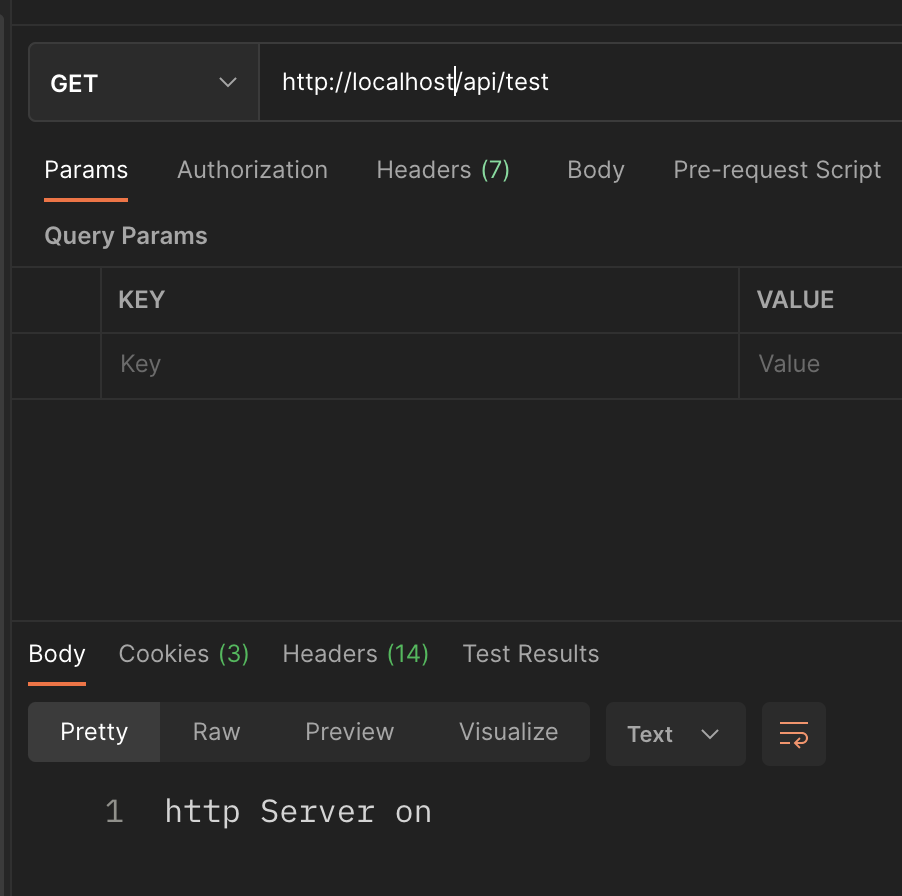Switch to the Params tab
This screenshot has height=896, width=902.
pyautogui.click(x=86, y=170)
